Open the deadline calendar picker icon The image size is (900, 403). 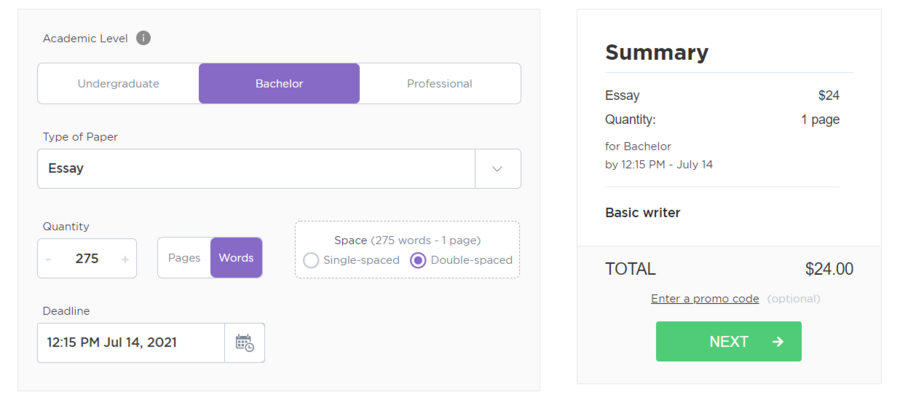tap(245, 343)
